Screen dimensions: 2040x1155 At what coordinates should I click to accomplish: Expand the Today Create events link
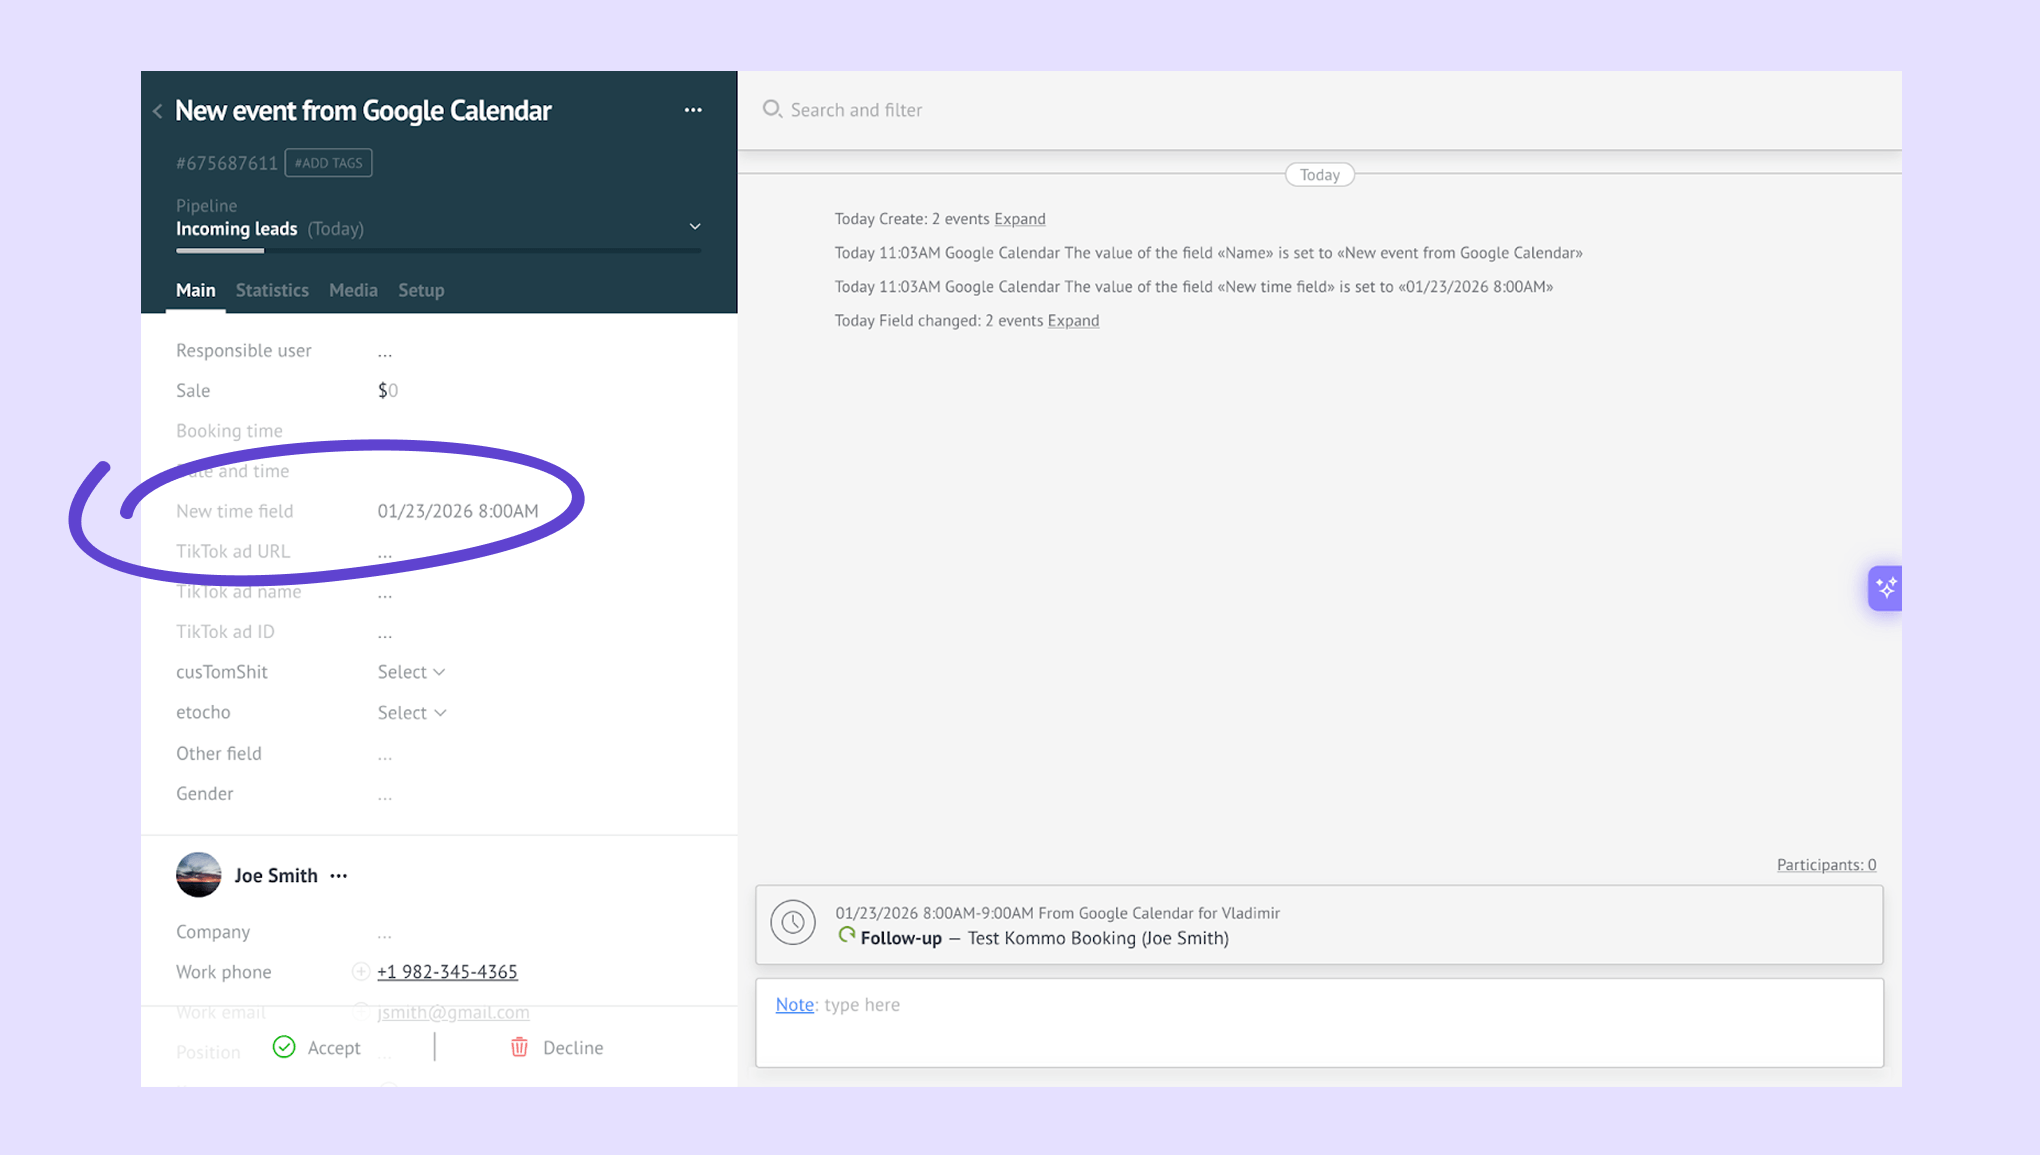pos(1019,218)
